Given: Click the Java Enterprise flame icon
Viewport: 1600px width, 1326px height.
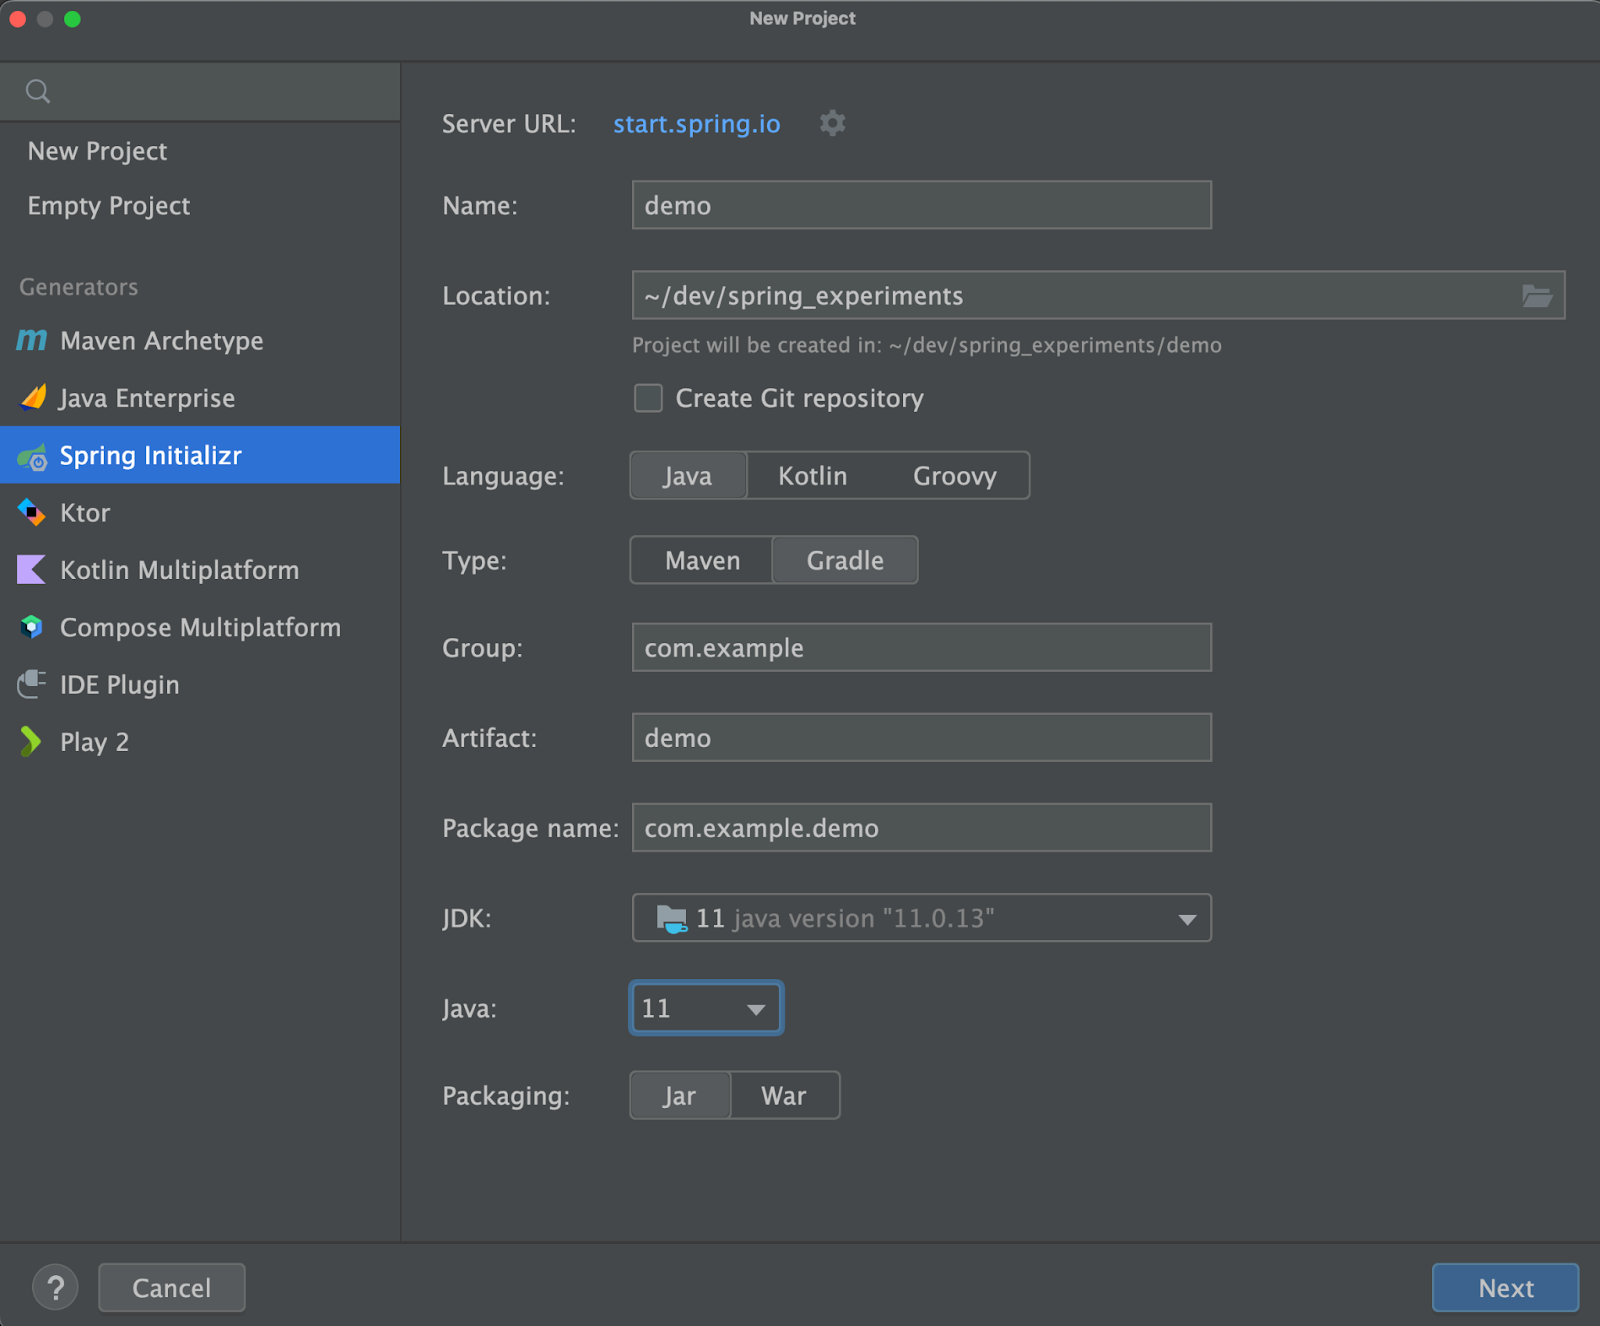Looking at the screenshot, I should tap(33, 397).
